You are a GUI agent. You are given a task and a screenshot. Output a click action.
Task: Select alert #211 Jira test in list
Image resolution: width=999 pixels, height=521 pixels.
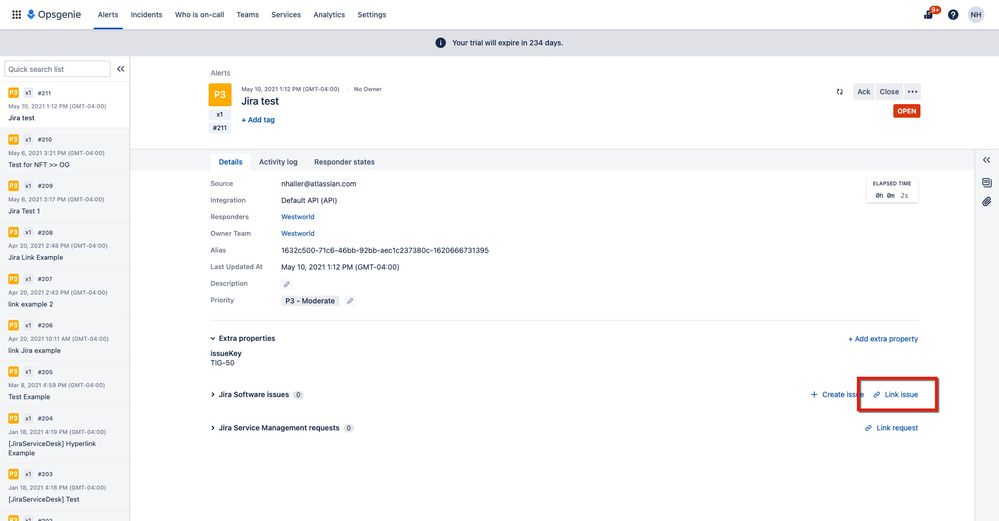click(64, 105)
